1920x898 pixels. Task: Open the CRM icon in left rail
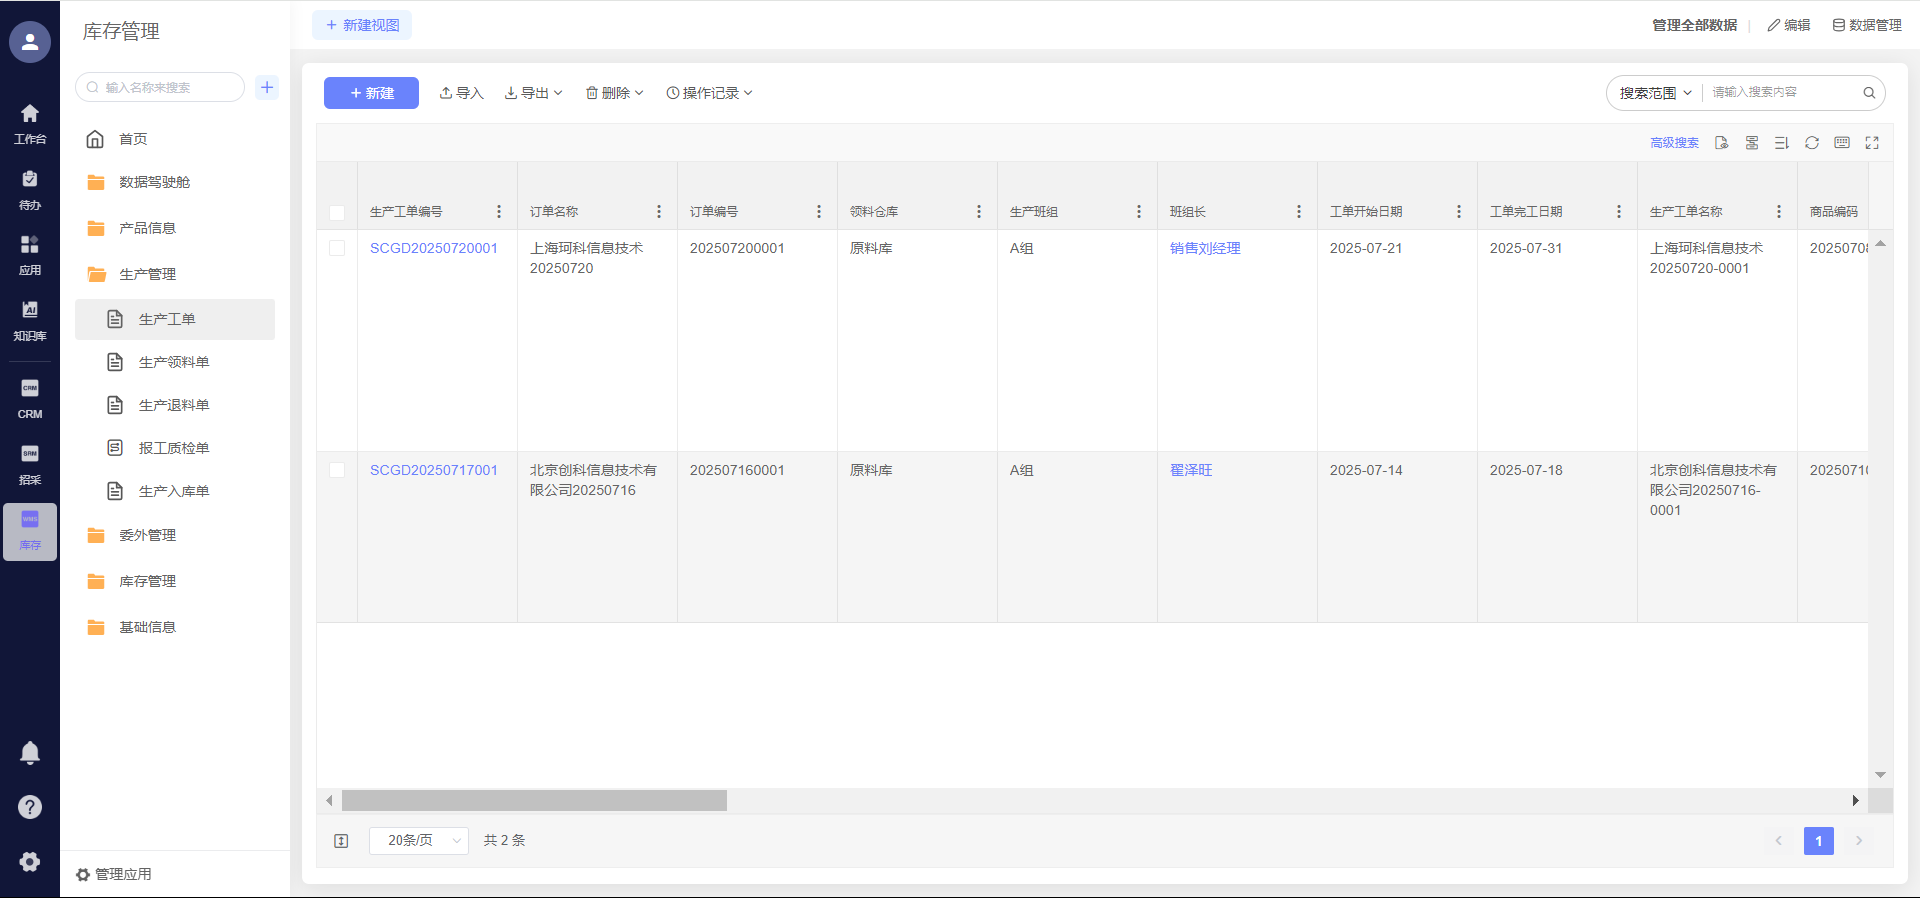[x=30, y=398]
